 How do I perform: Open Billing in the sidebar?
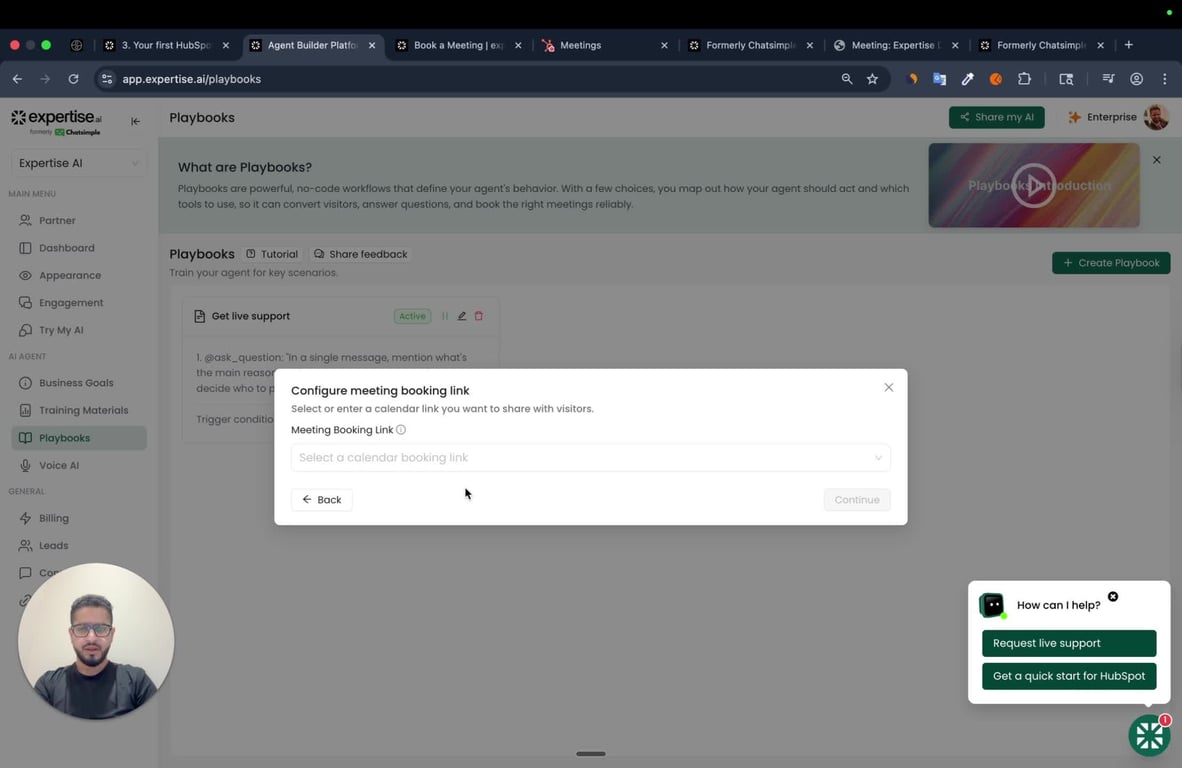tap(54, 519)
